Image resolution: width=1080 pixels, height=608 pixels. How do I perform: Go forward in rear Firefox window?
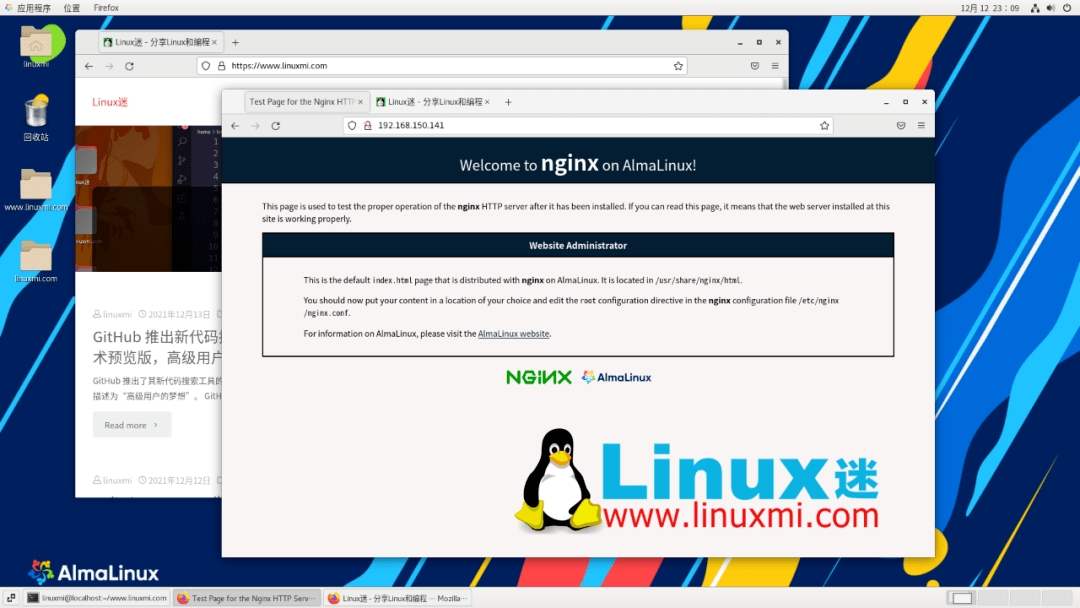[x=109, y=66]
